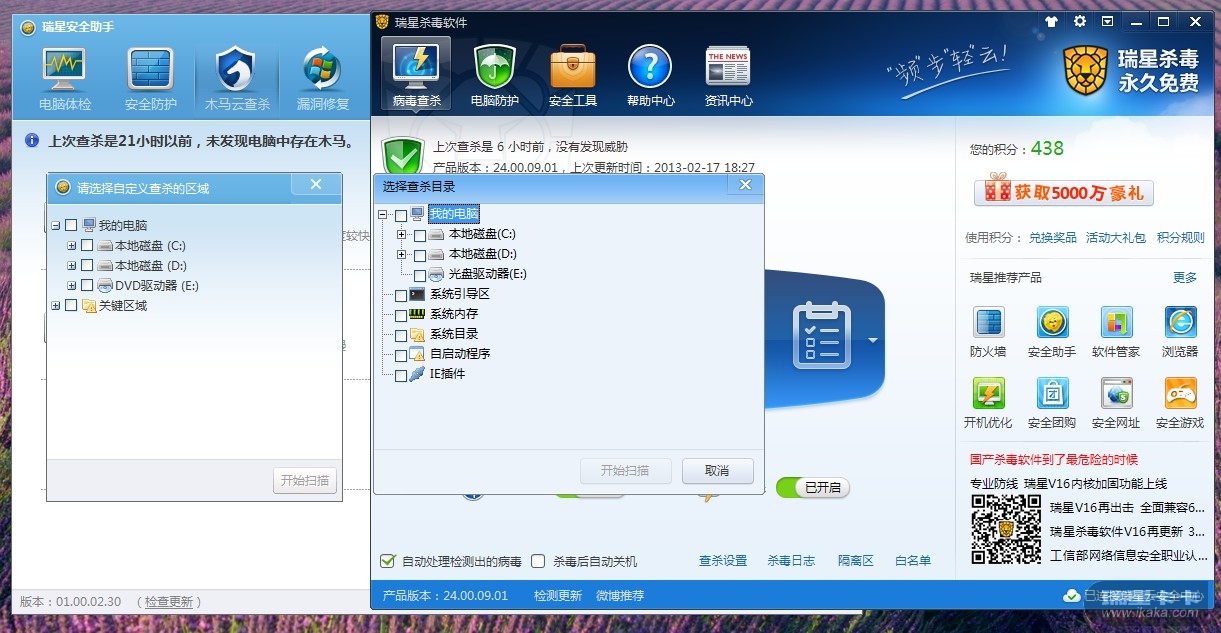The height and width of the screenshot is (633, 1221).
Task: Toggle 杀毒后自动关机 checkbox
Action: (538, 561)
